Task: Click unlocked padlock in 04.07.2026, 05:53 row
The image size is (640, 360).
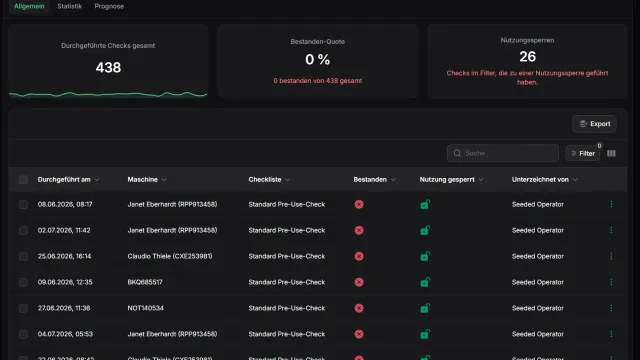Action: click(425, 334)
